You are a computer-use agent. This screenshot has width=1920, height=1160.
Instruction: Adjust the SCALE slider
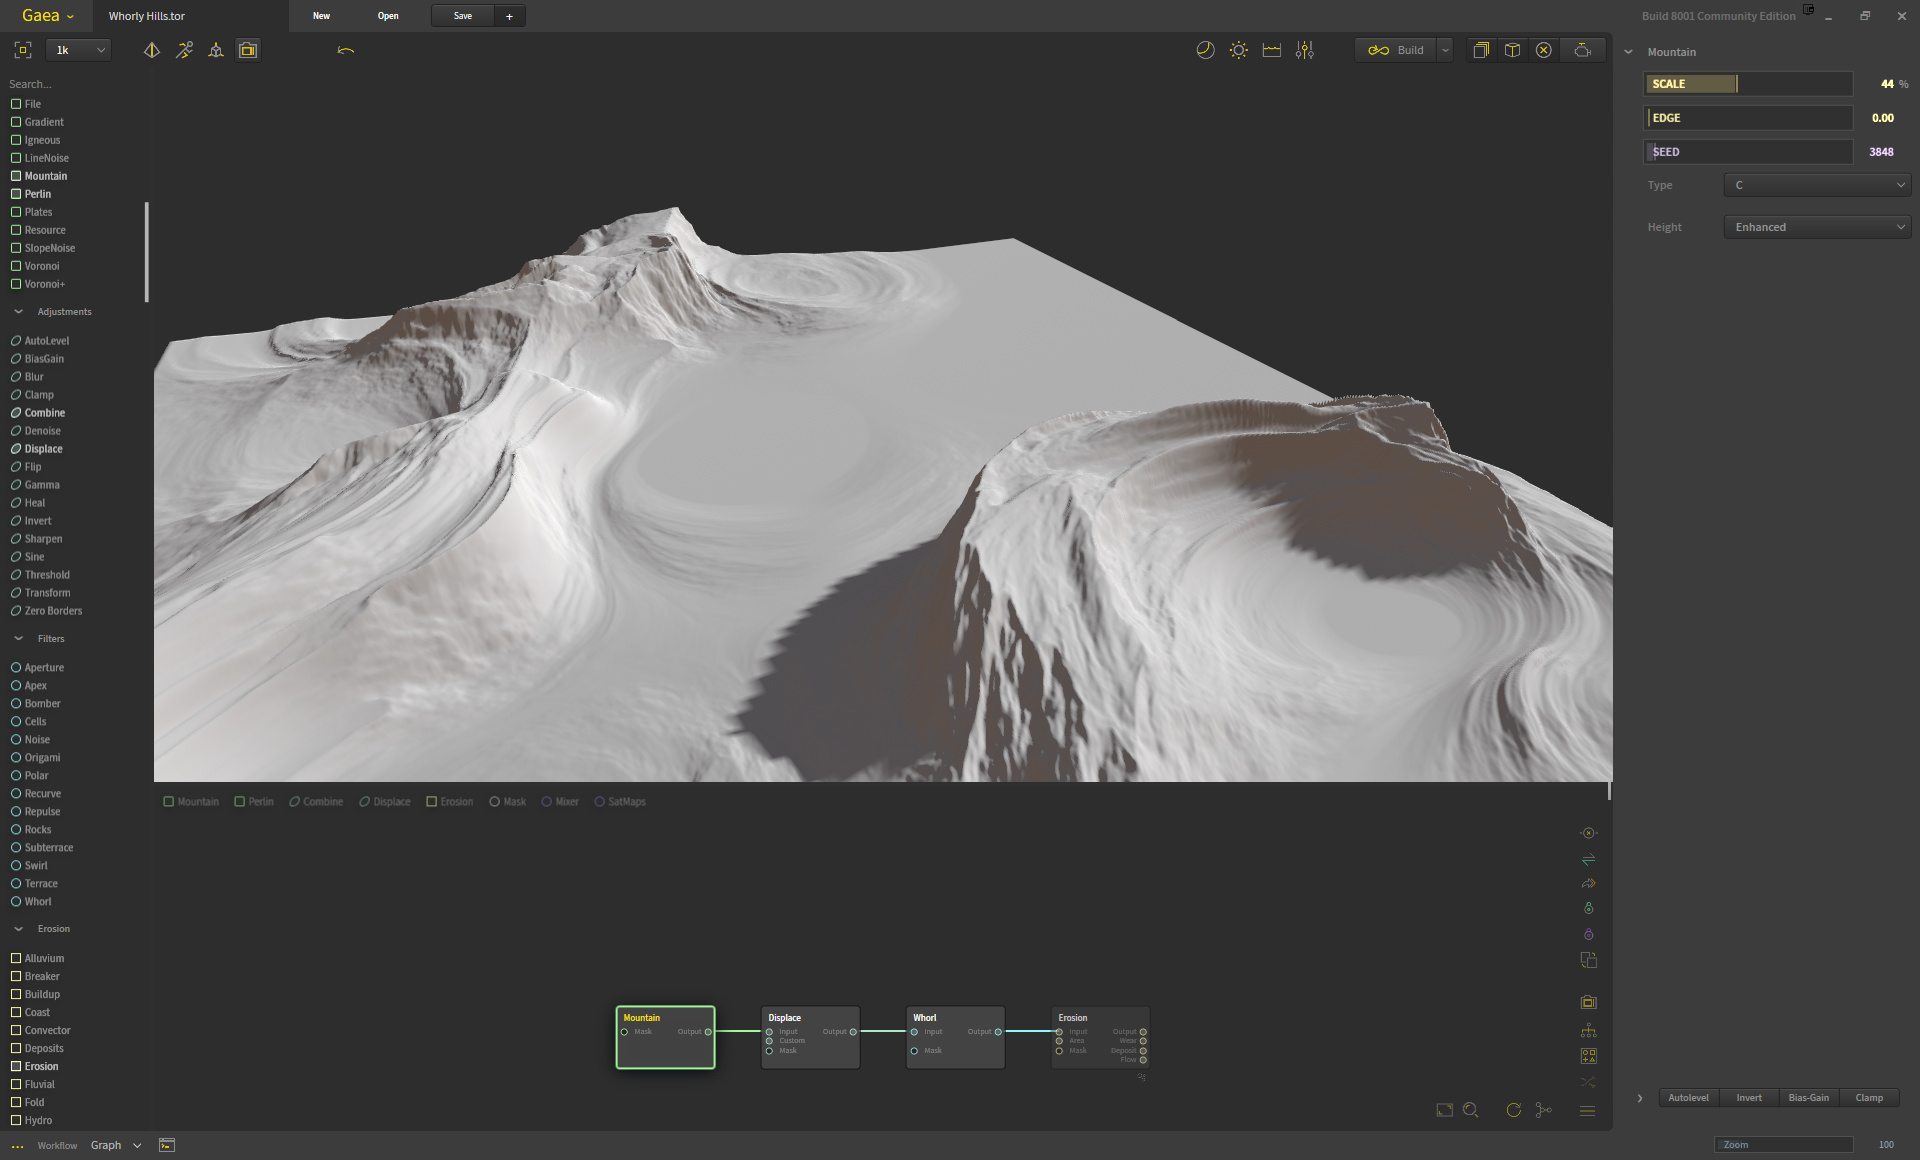click(1737, 84)
